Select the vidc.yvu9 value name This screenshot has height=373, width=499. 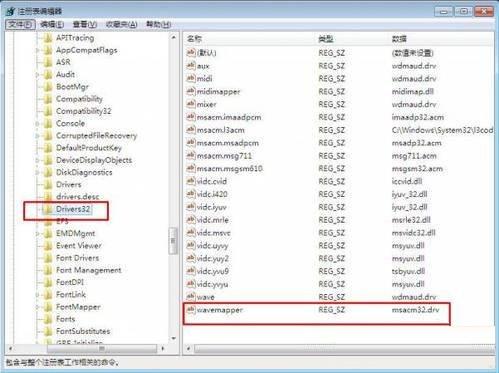[213, 271]
